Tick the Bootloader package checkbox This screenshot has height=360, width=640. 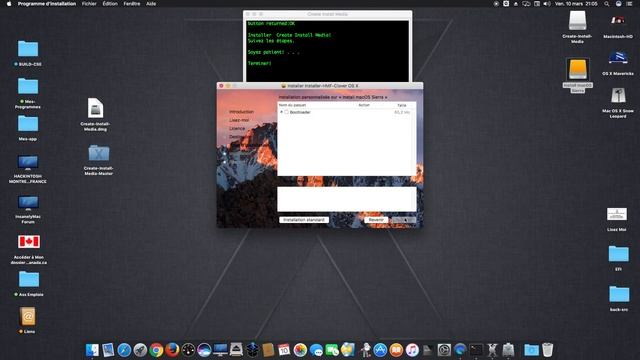[x=287, y=112]
